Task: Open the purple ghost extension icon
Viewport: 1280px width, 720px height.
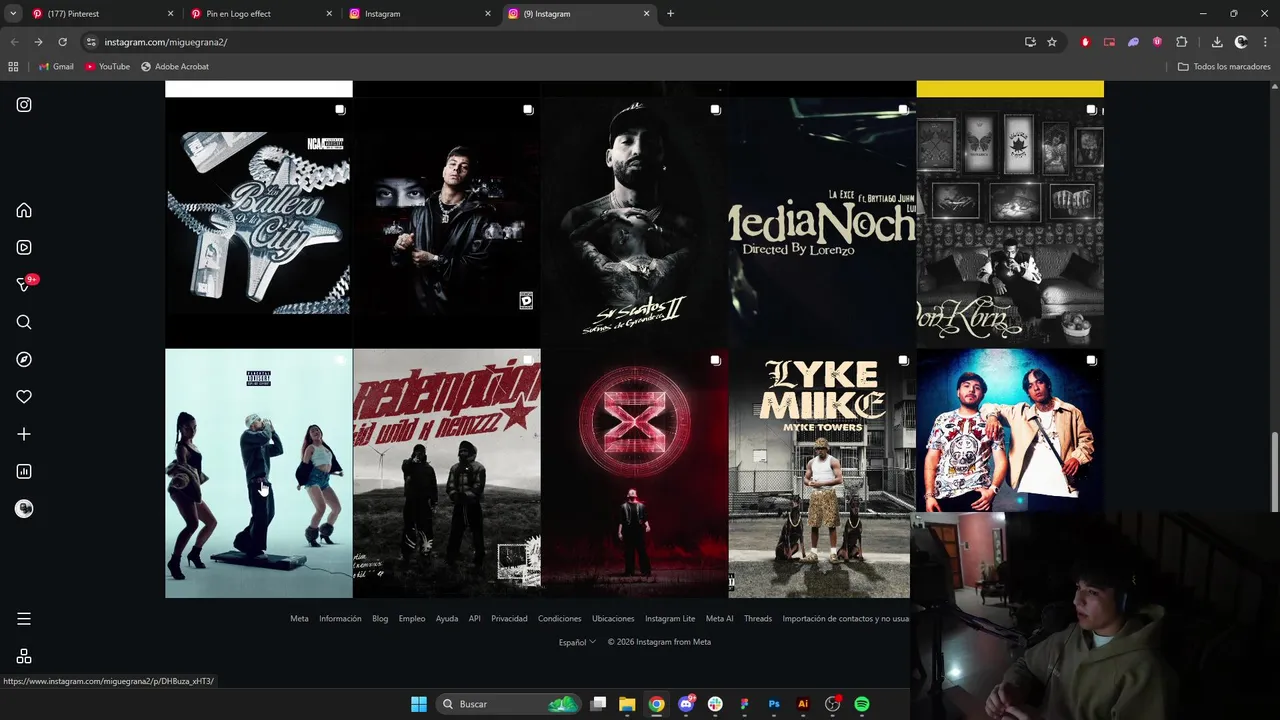Action: (1133, 42)
